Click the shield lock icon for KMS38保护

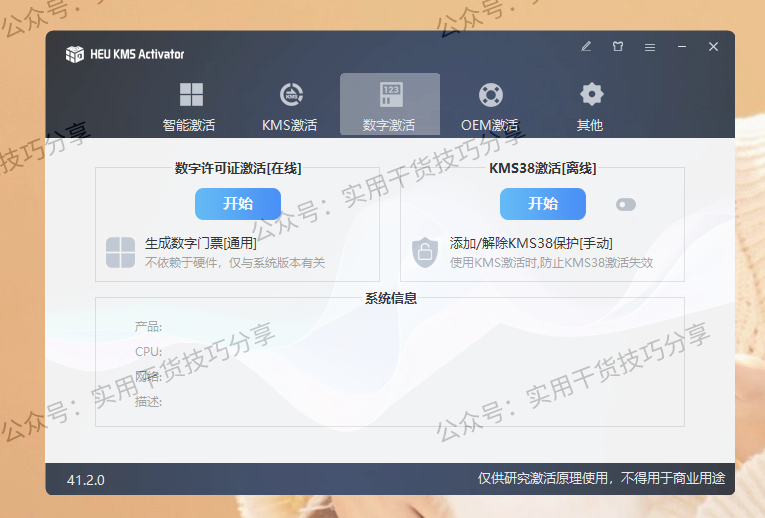click(x=425, y=252)
